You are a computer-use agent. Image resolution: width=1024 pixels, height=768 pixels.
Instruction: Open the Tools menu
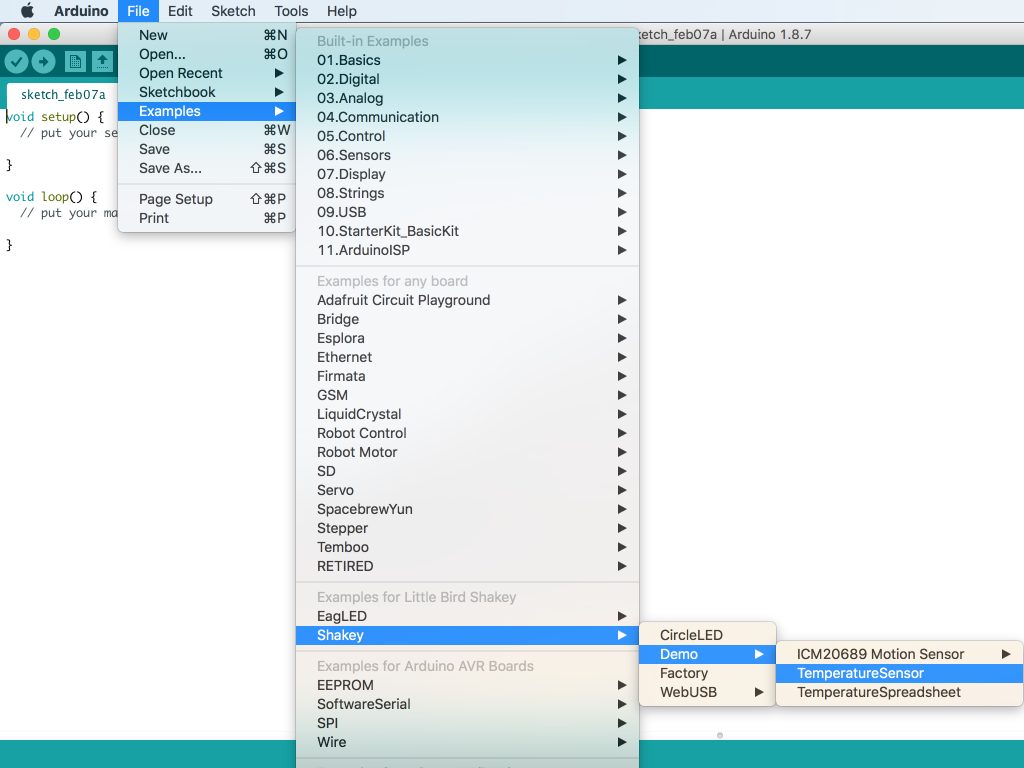291,11
